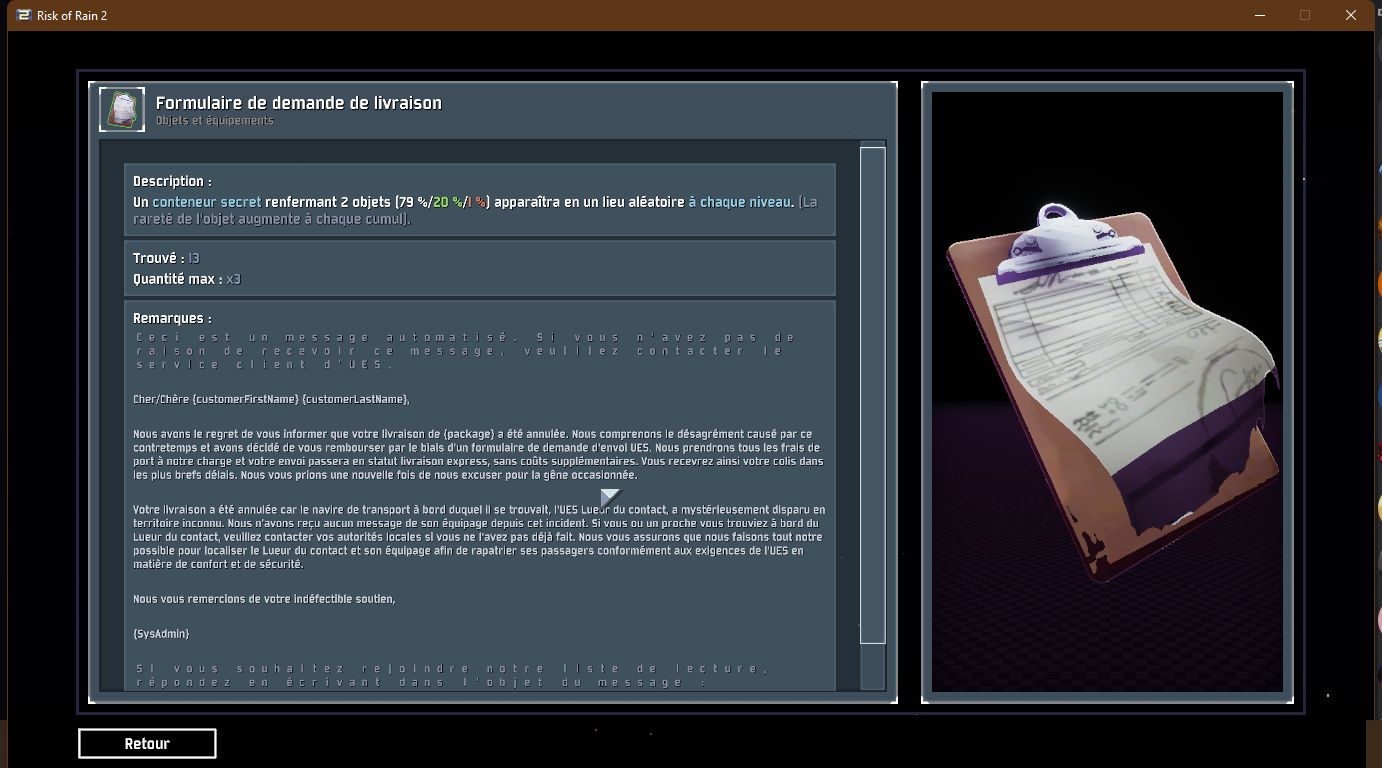Click the Retour button
Screen dimensions: 1382x768
pyautogui.click(x=147, y=744)
